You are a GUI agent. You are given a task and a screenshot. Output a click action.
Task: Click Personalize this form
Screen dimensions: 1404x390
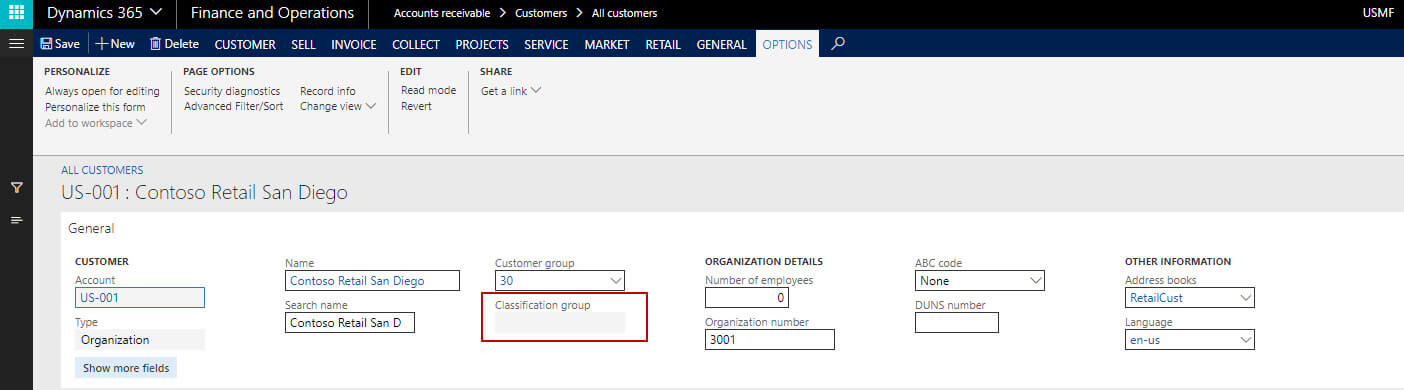coord(95,107)
